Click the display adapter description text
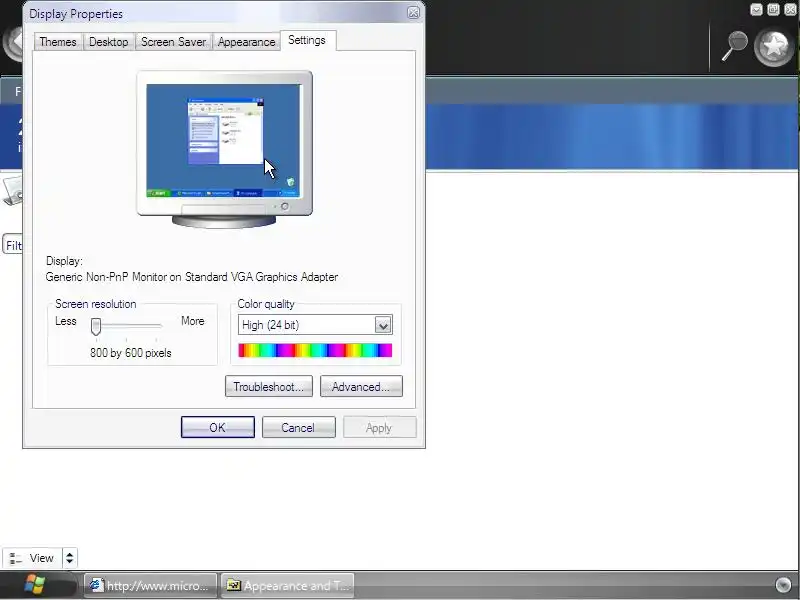 coord(192,277)
